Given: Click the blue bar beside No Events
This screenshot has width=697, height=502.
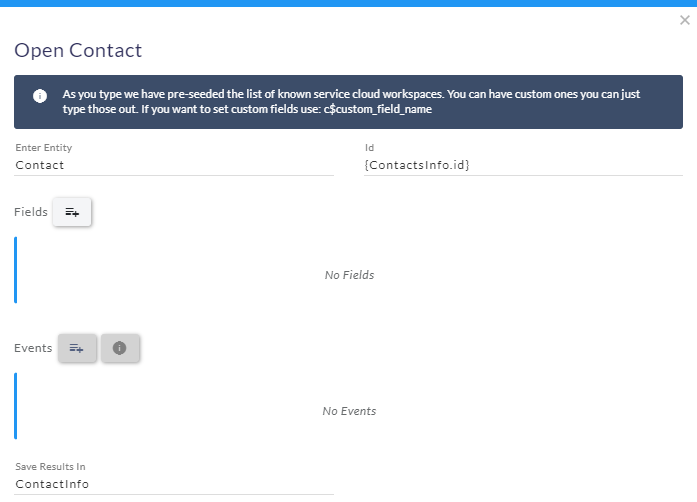Looking at the screenshot, I should [x=16, y=406].
